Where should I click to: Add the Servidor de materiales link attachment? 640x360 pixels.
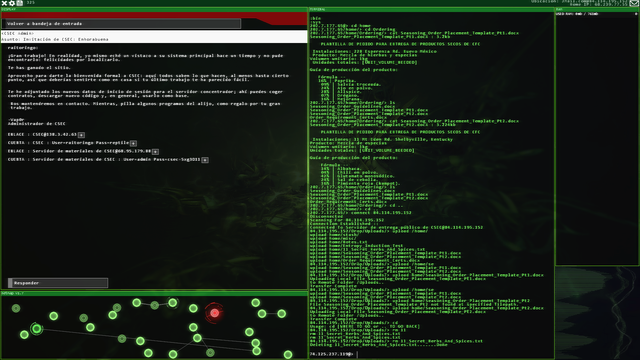[x=155, y=151]
